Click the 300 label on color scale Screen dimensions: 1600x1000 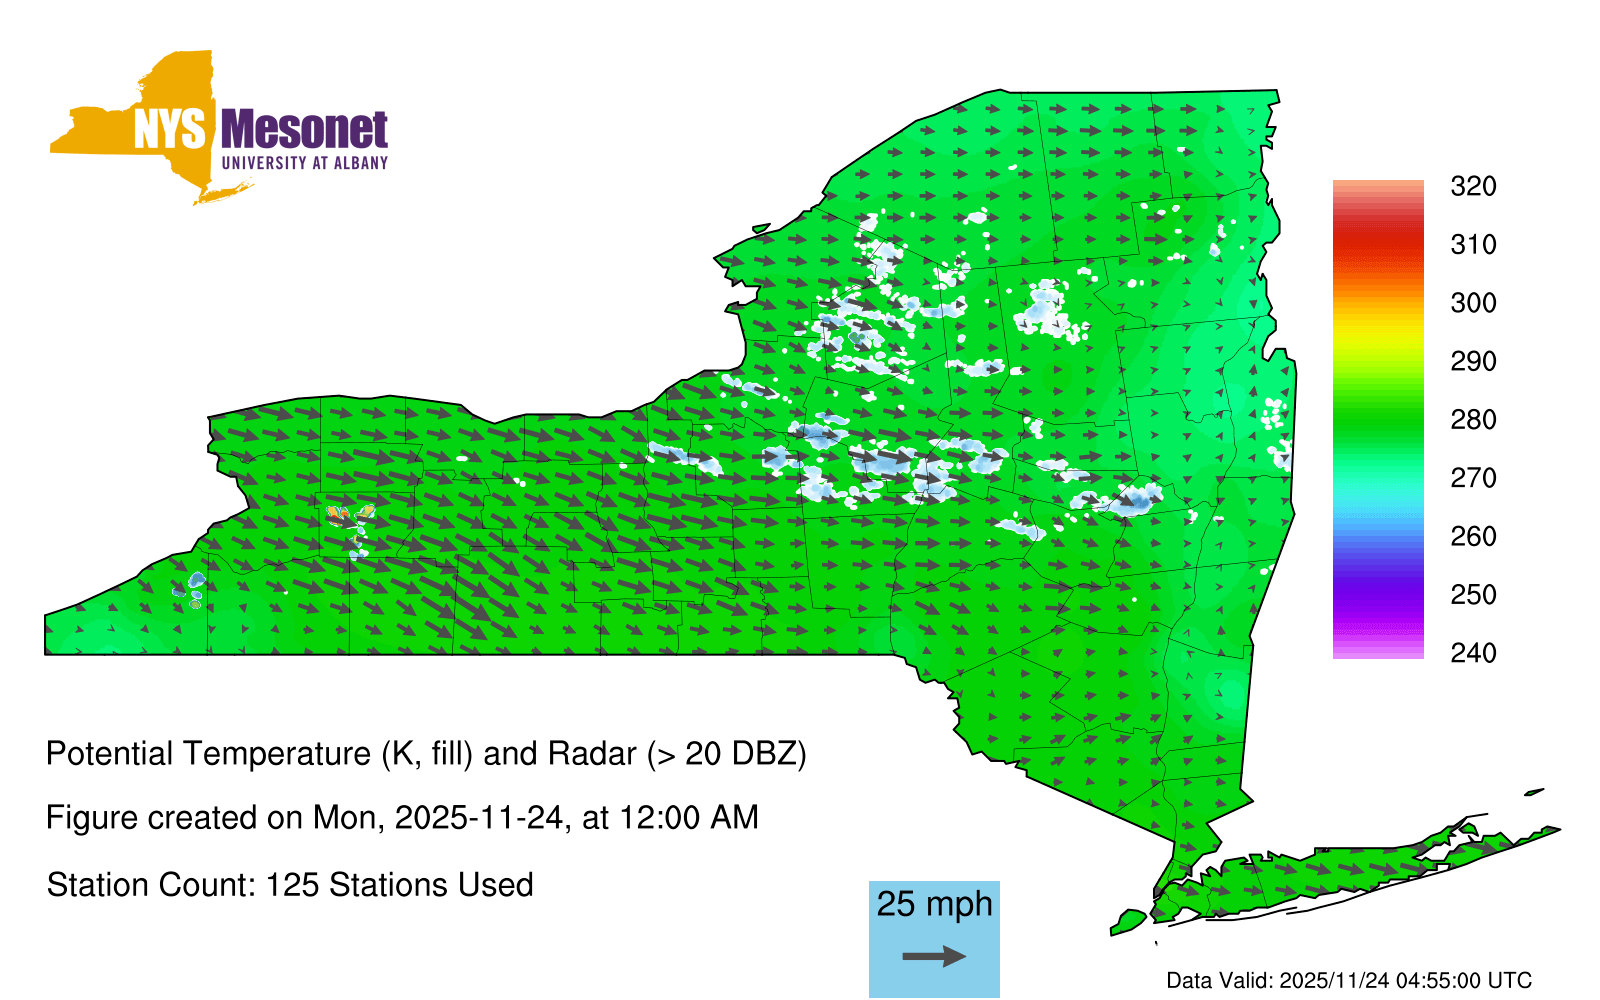(x=1473, y=303)
